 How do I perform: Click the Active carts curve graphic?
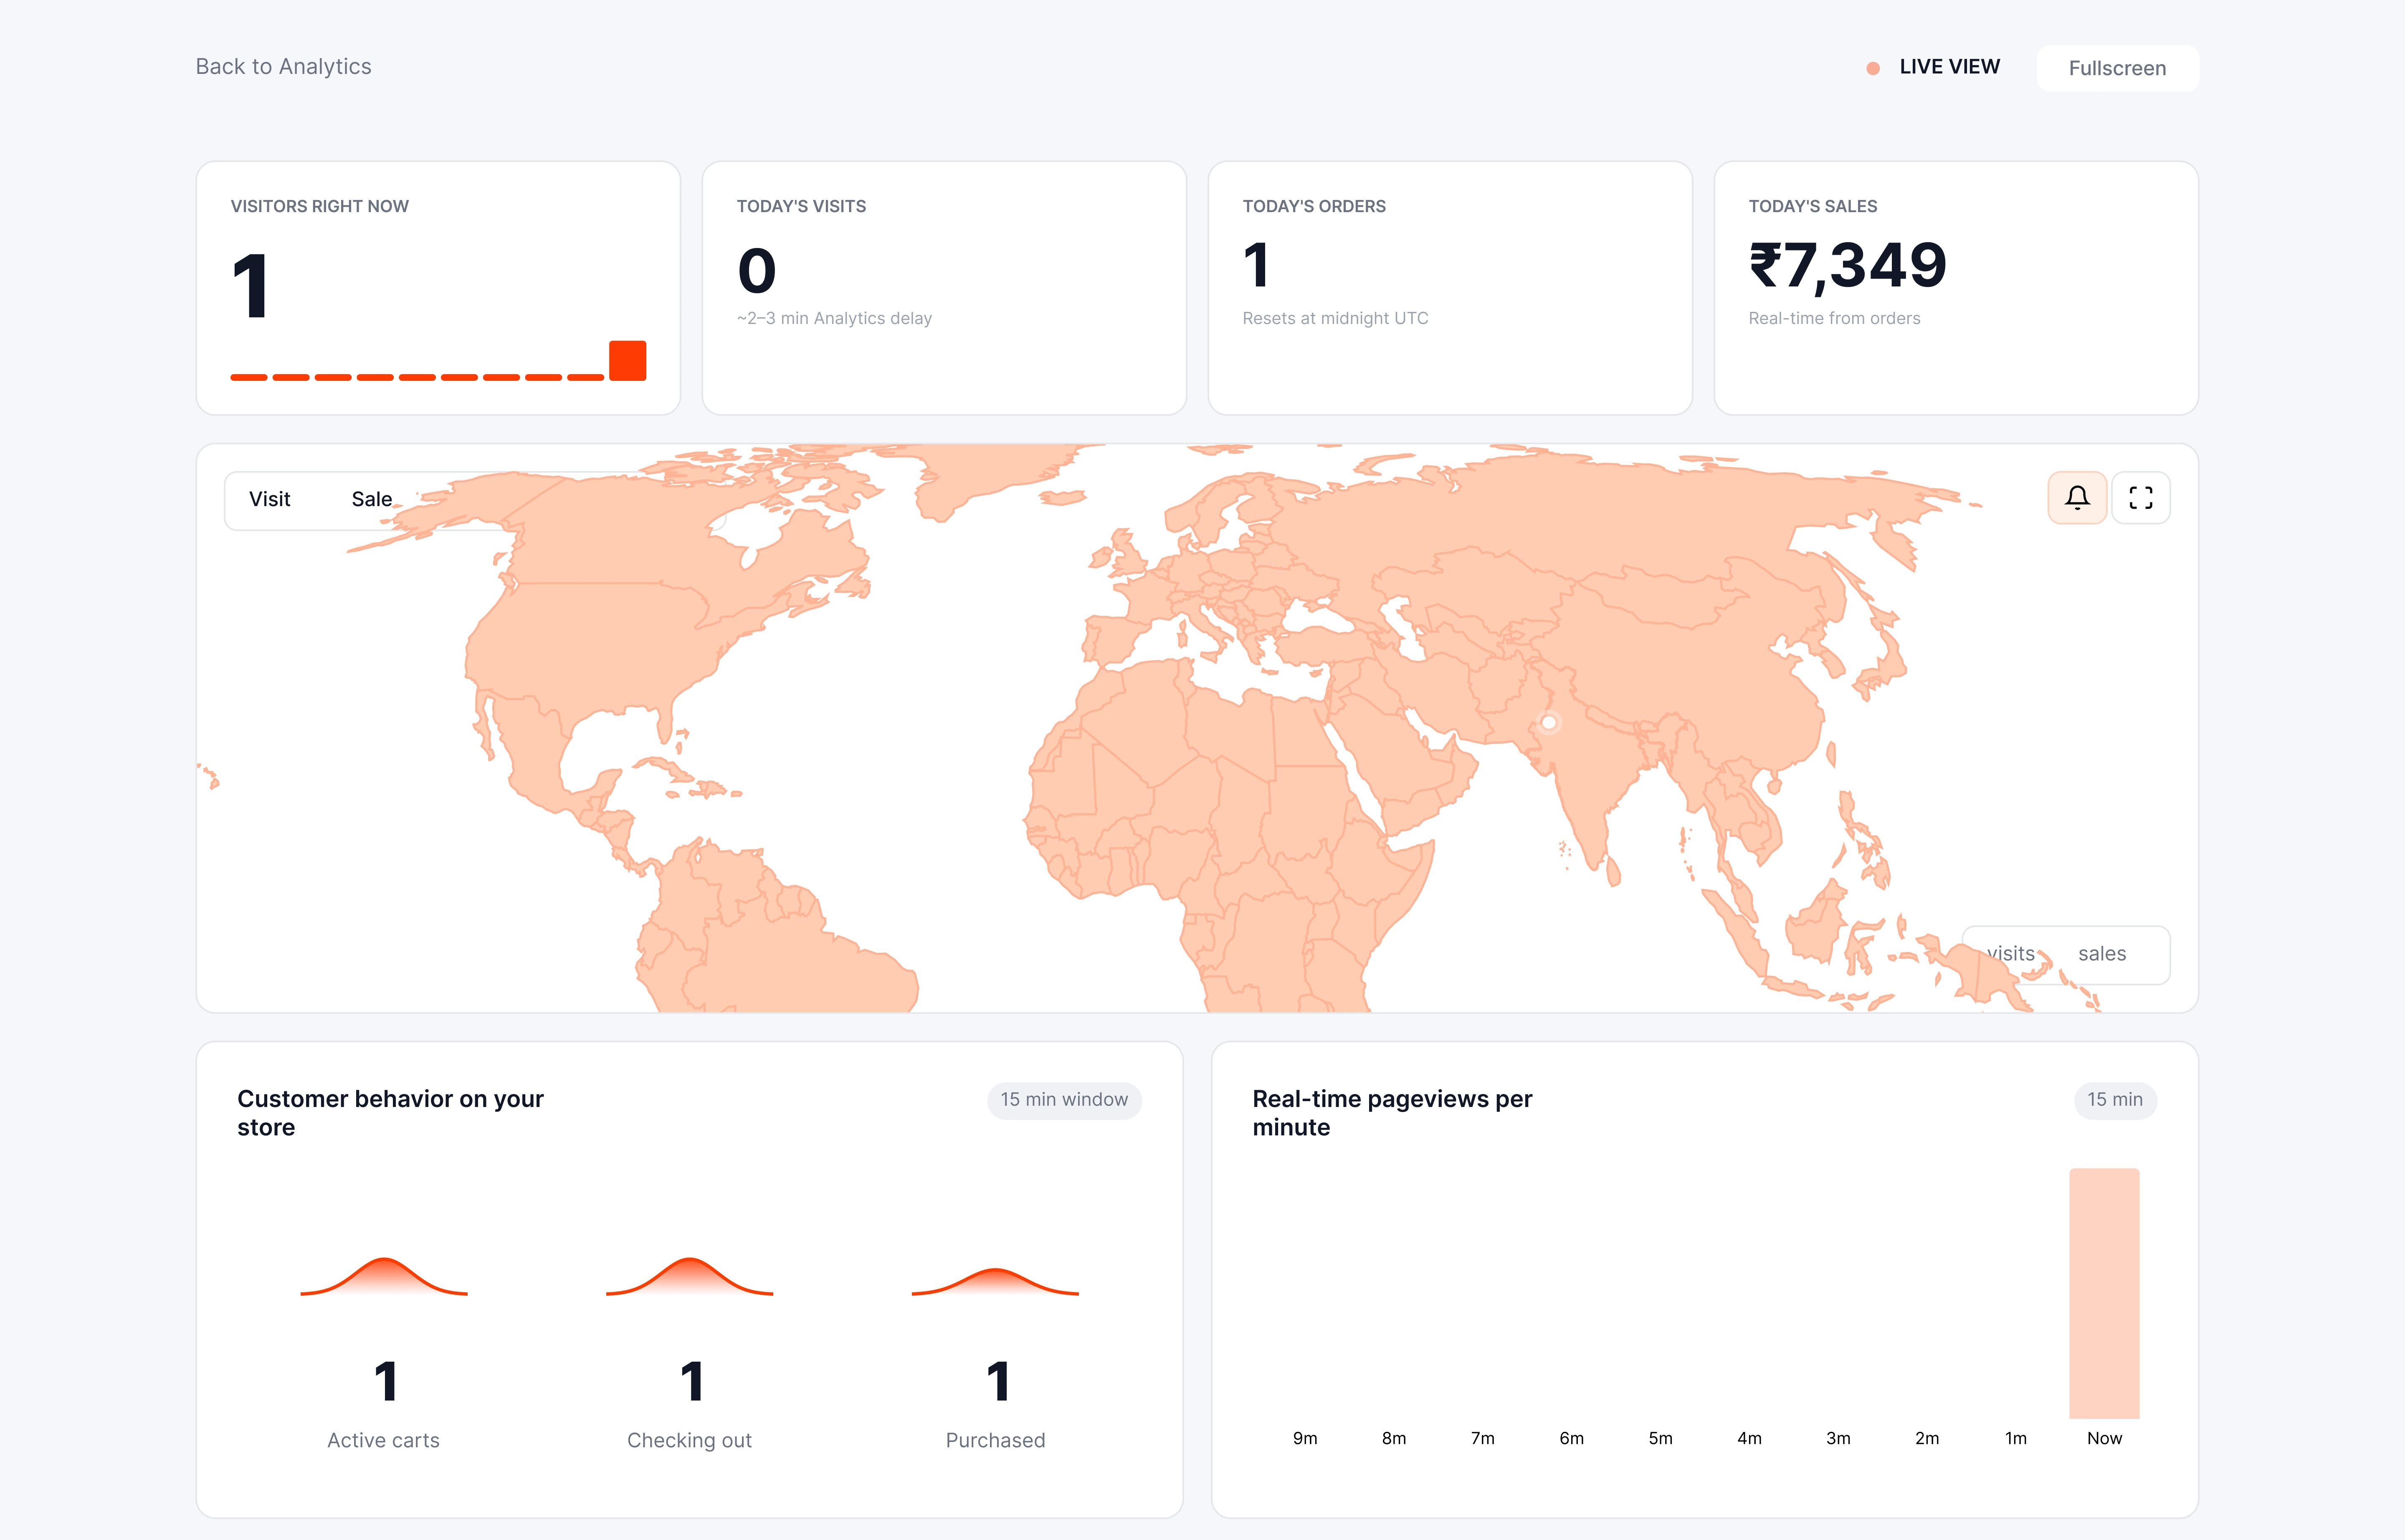pyautogui.click(x=384, y=1276)
